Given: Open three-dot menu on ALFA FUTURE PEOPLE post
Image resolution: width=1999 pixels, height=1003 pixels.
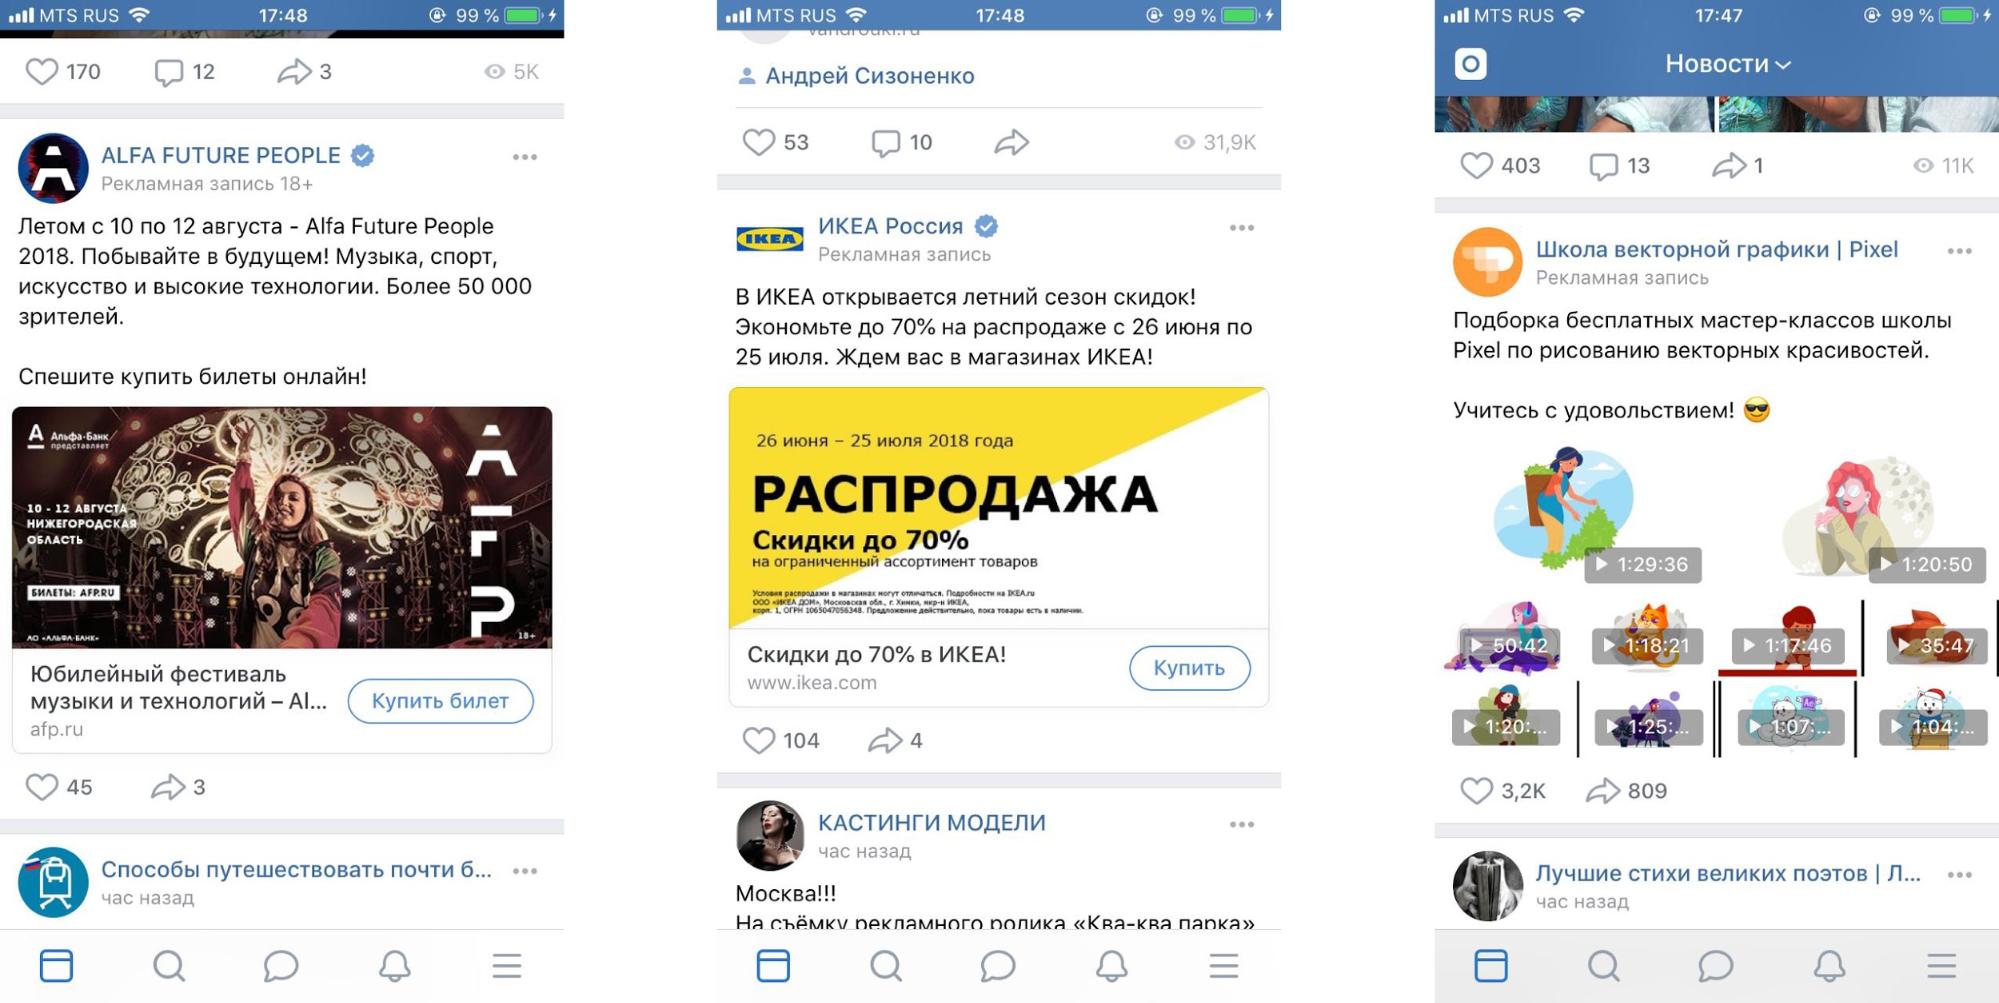Looking at the screenshot, I should (x=525, y=157).
